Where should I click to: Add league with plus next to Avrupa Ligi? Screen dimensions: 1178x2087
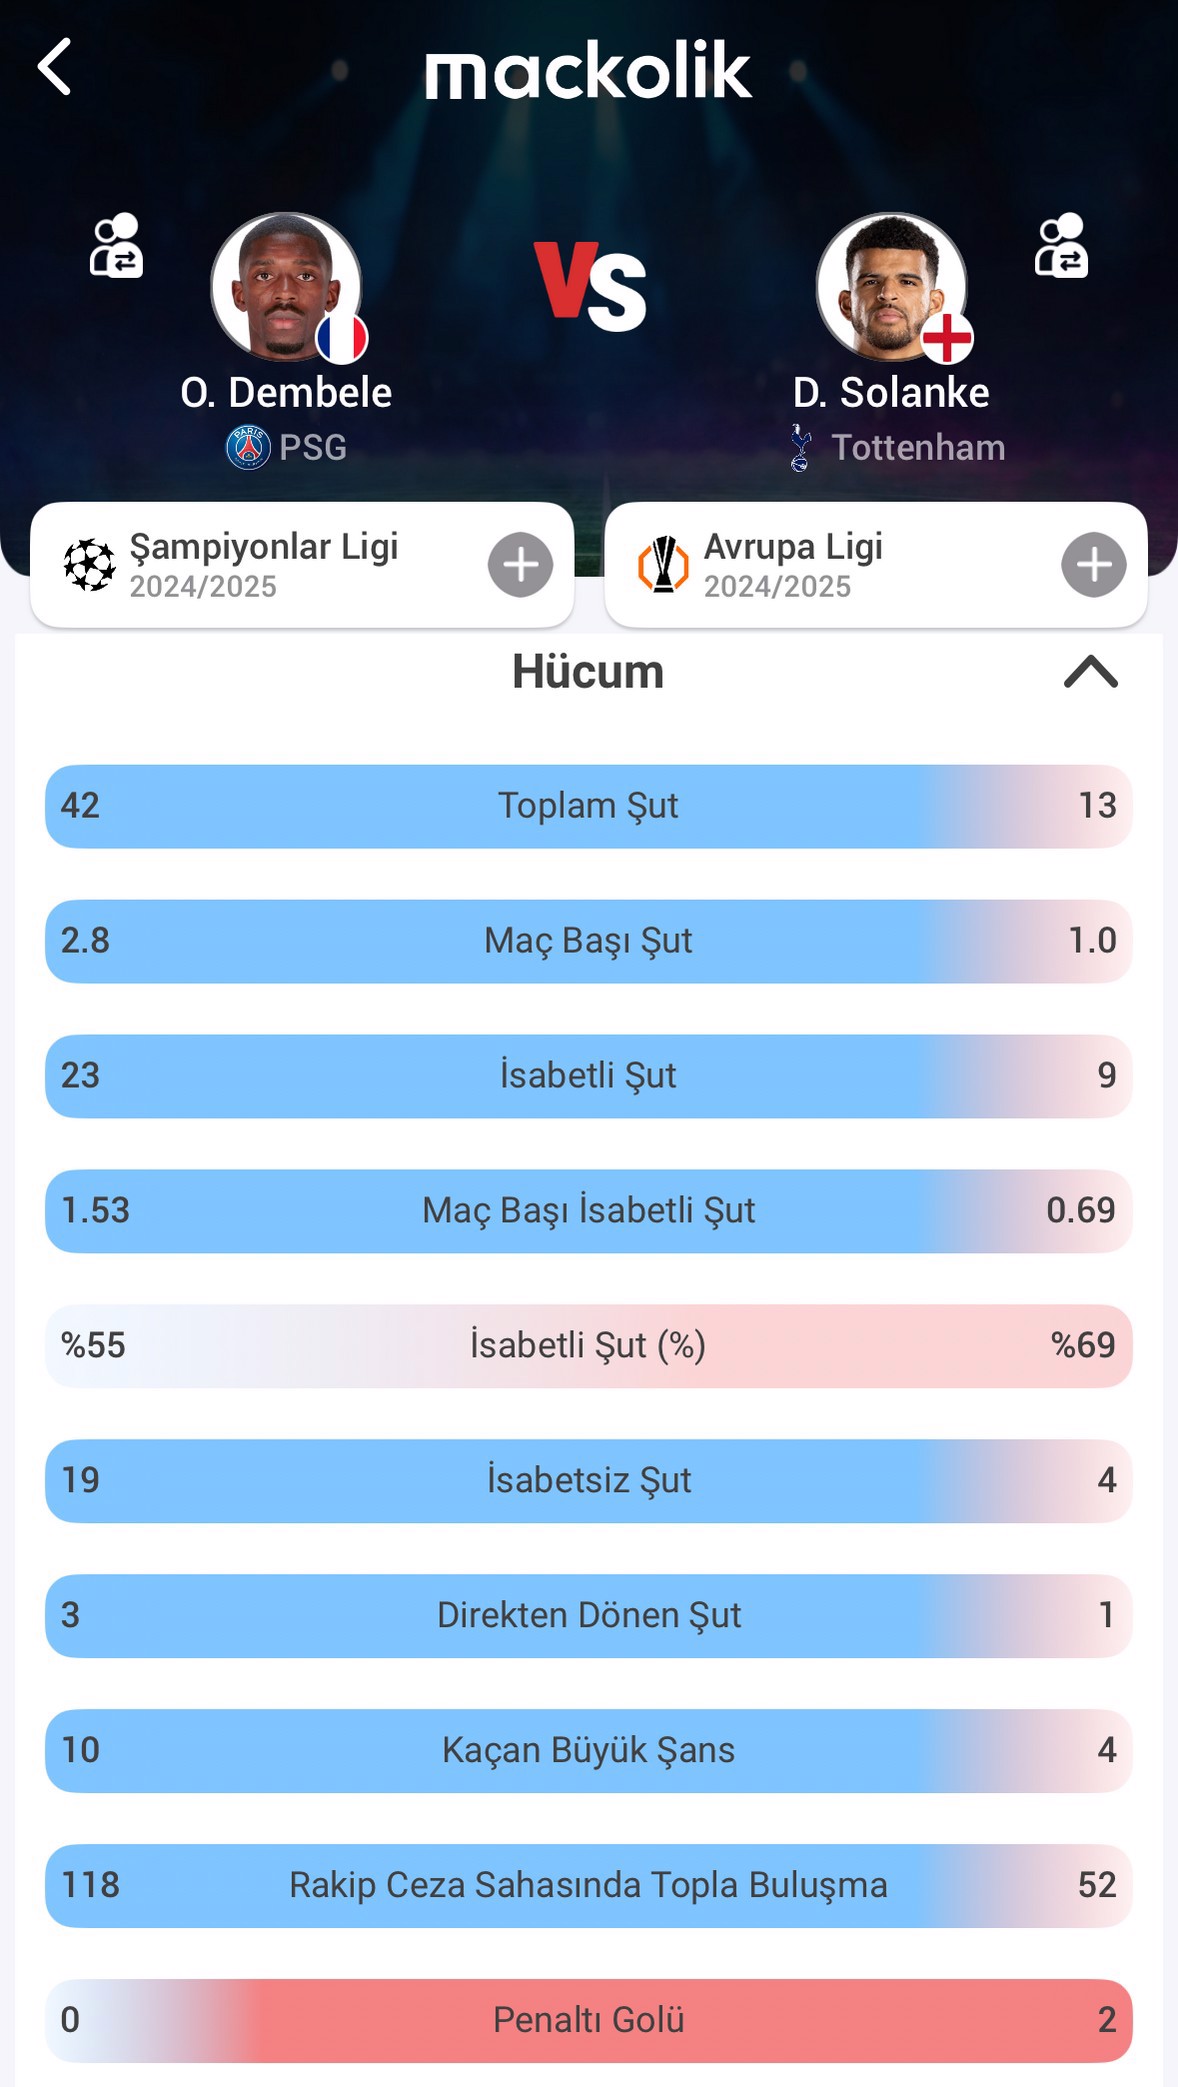pyautogui.click(x=1094, y=565)
